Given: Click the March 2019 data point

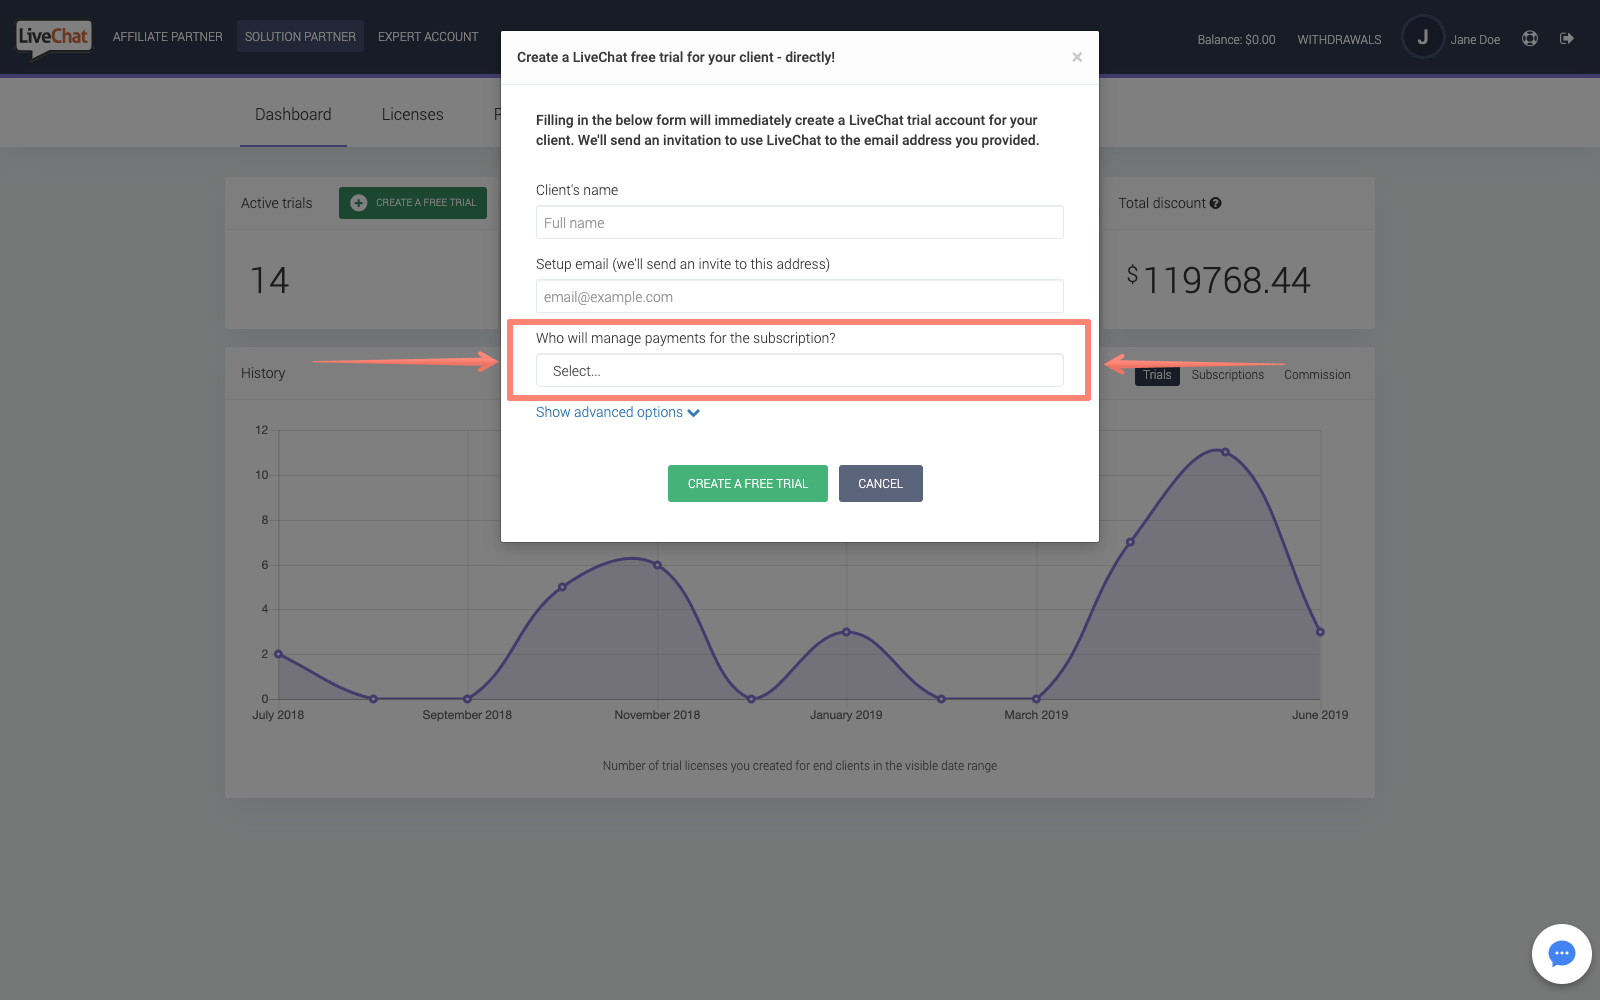Looking at the screenshot, I should click(x=1036, y=699).
